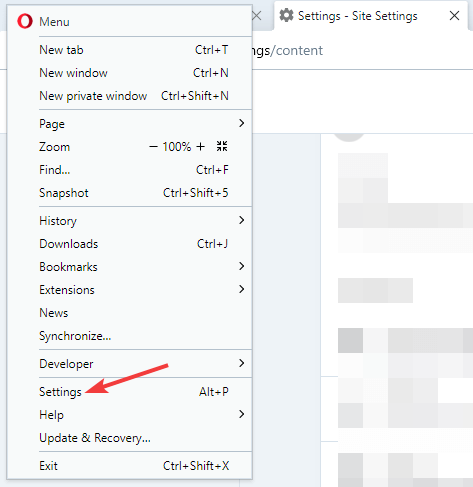Open the Bookmarks submenu
473x487 pixels.
(x=129, y=267)
